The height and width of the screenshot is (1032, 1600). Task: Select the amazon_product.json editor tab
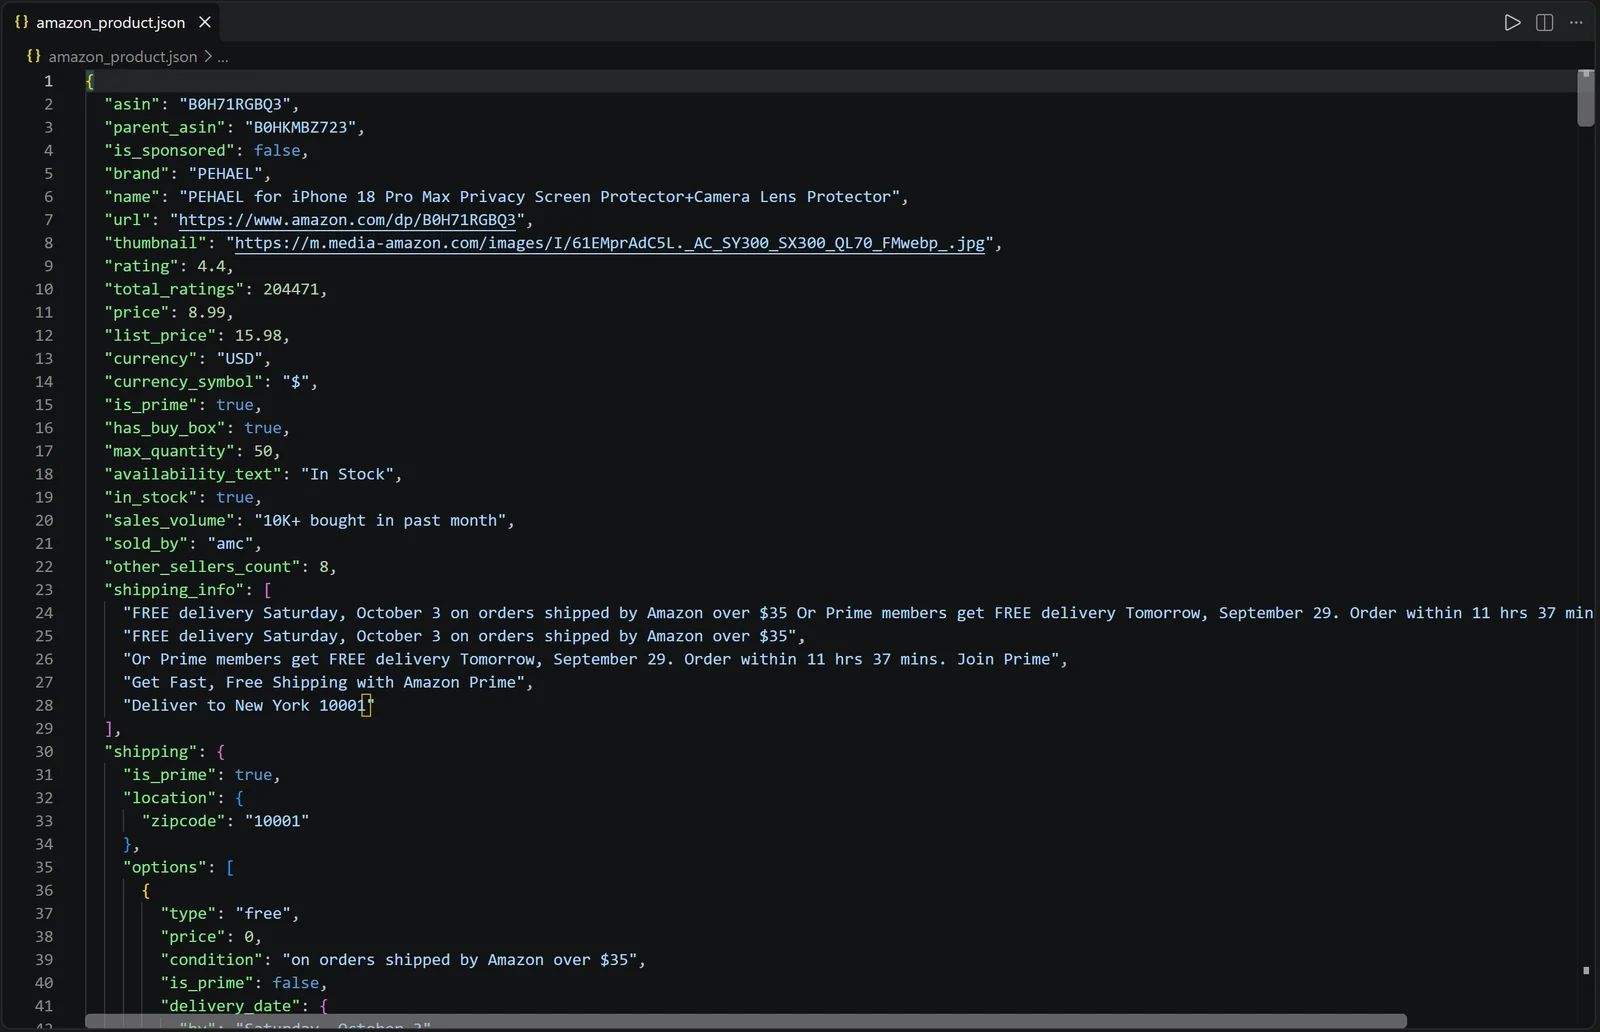click(x=111, y=22)
